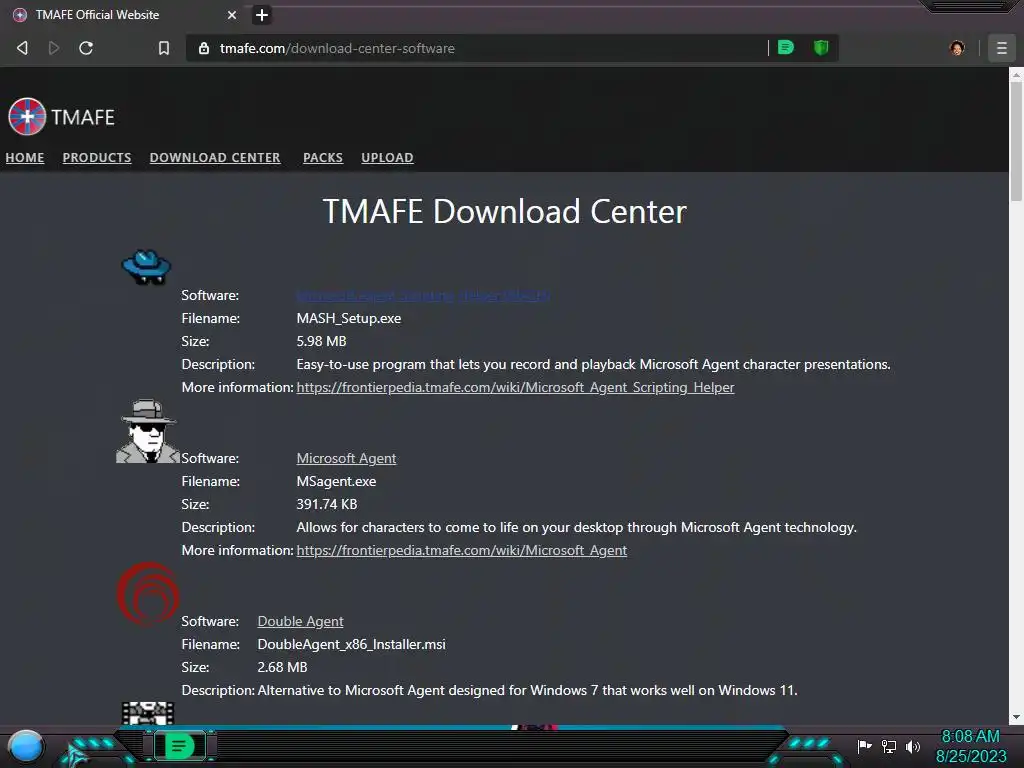The image size is (1024, 768).
Task: Open the DOWNLOAD CENTER menu item
Action: [x=215, y=157]
